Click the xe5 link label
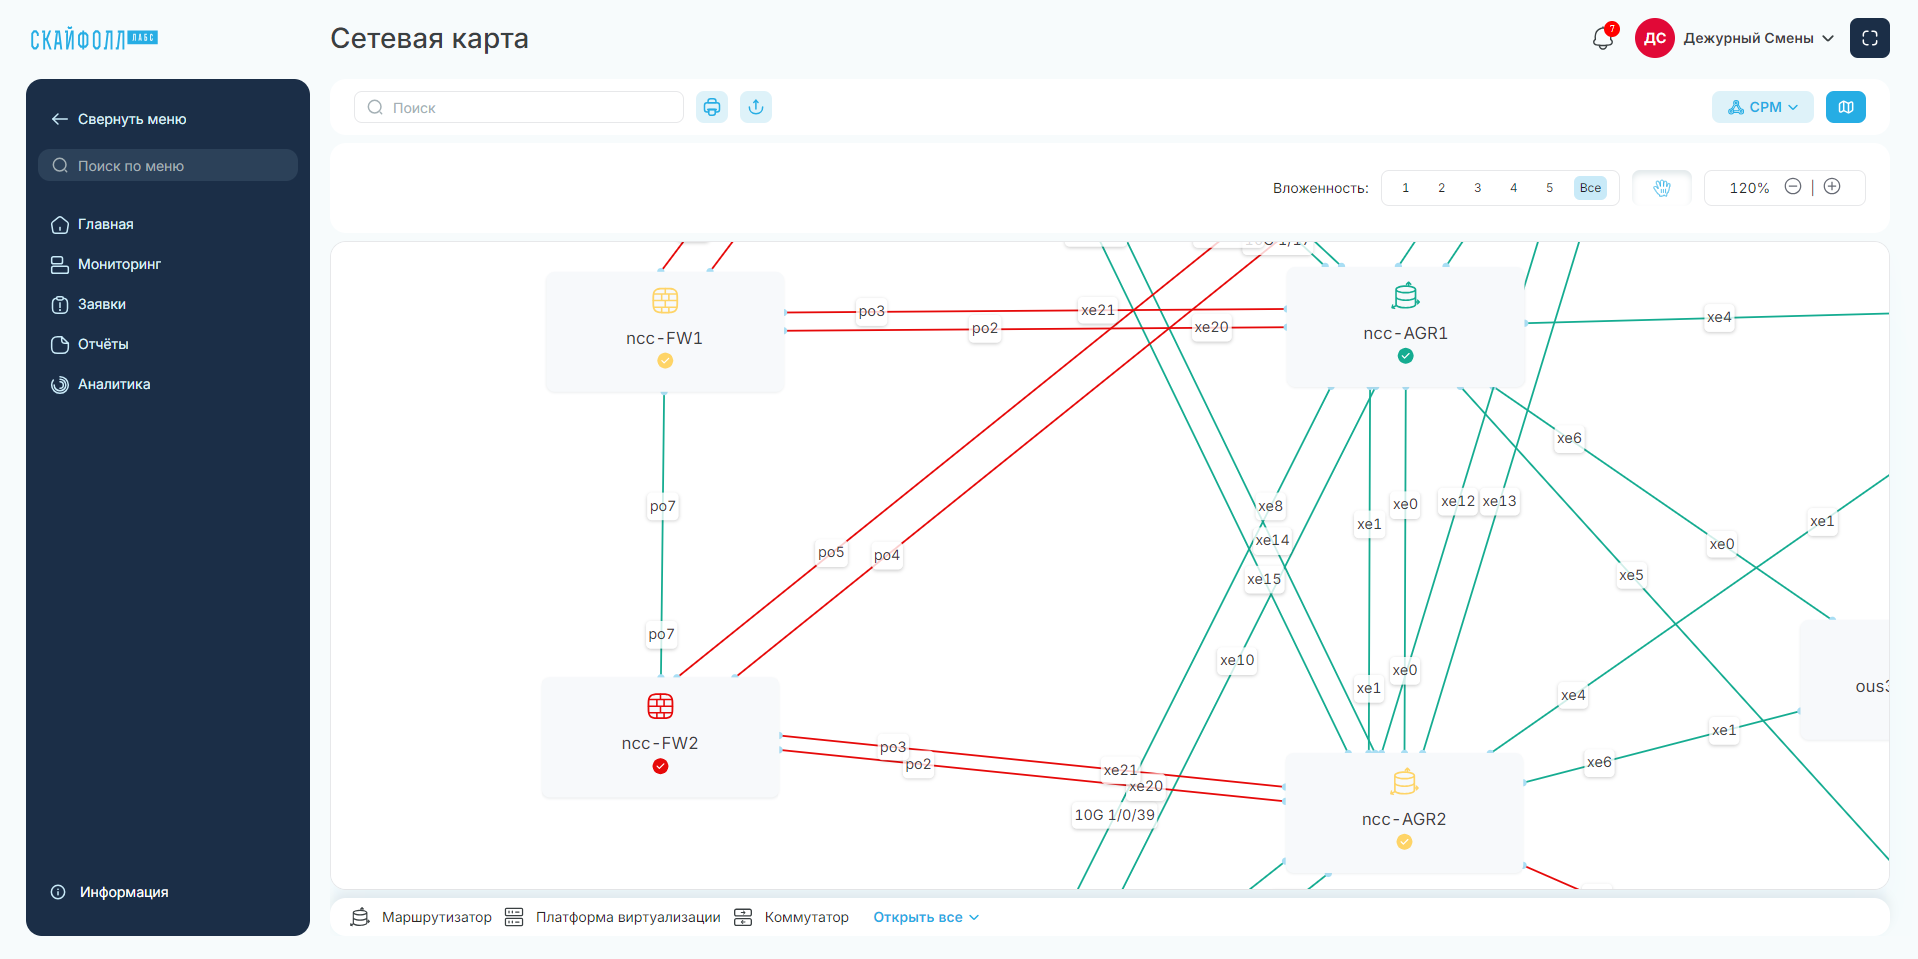The height and width of the screenshot is (959, 1918). click(x=1631, y=575)
